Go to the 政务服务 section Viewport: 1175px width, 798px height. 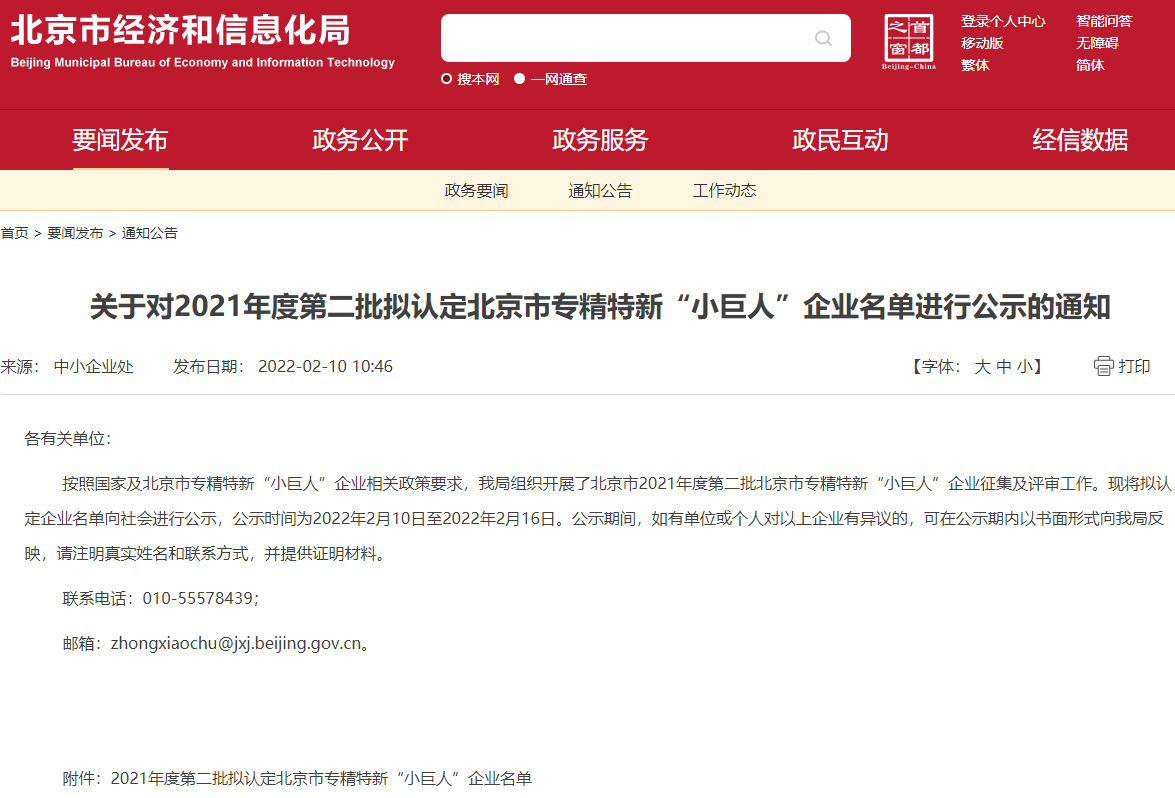coord(600,140)
